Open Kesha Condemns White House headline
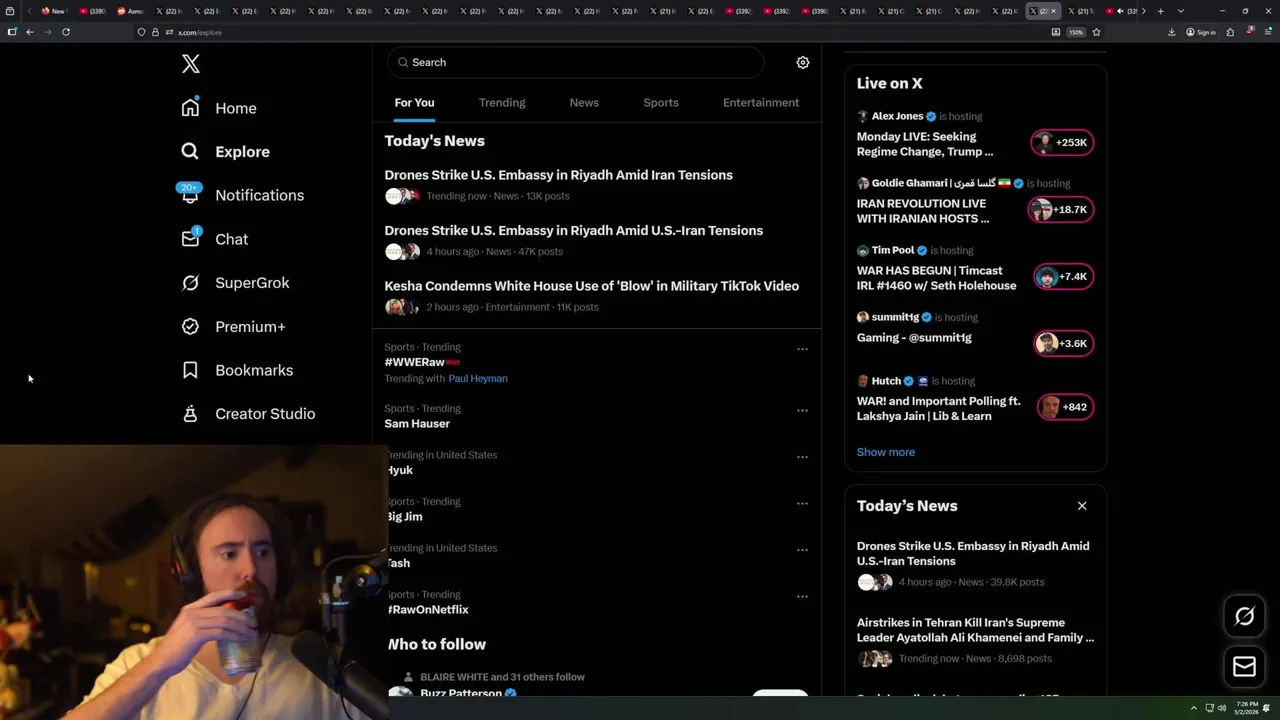Image resolution: width=1280 pixels, height=720 pixels. 592,286
